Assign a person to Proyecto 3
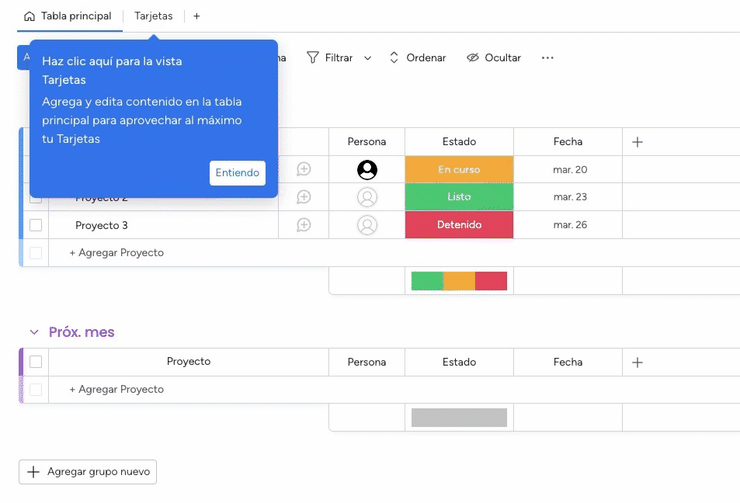 click(x=367, y=225)
